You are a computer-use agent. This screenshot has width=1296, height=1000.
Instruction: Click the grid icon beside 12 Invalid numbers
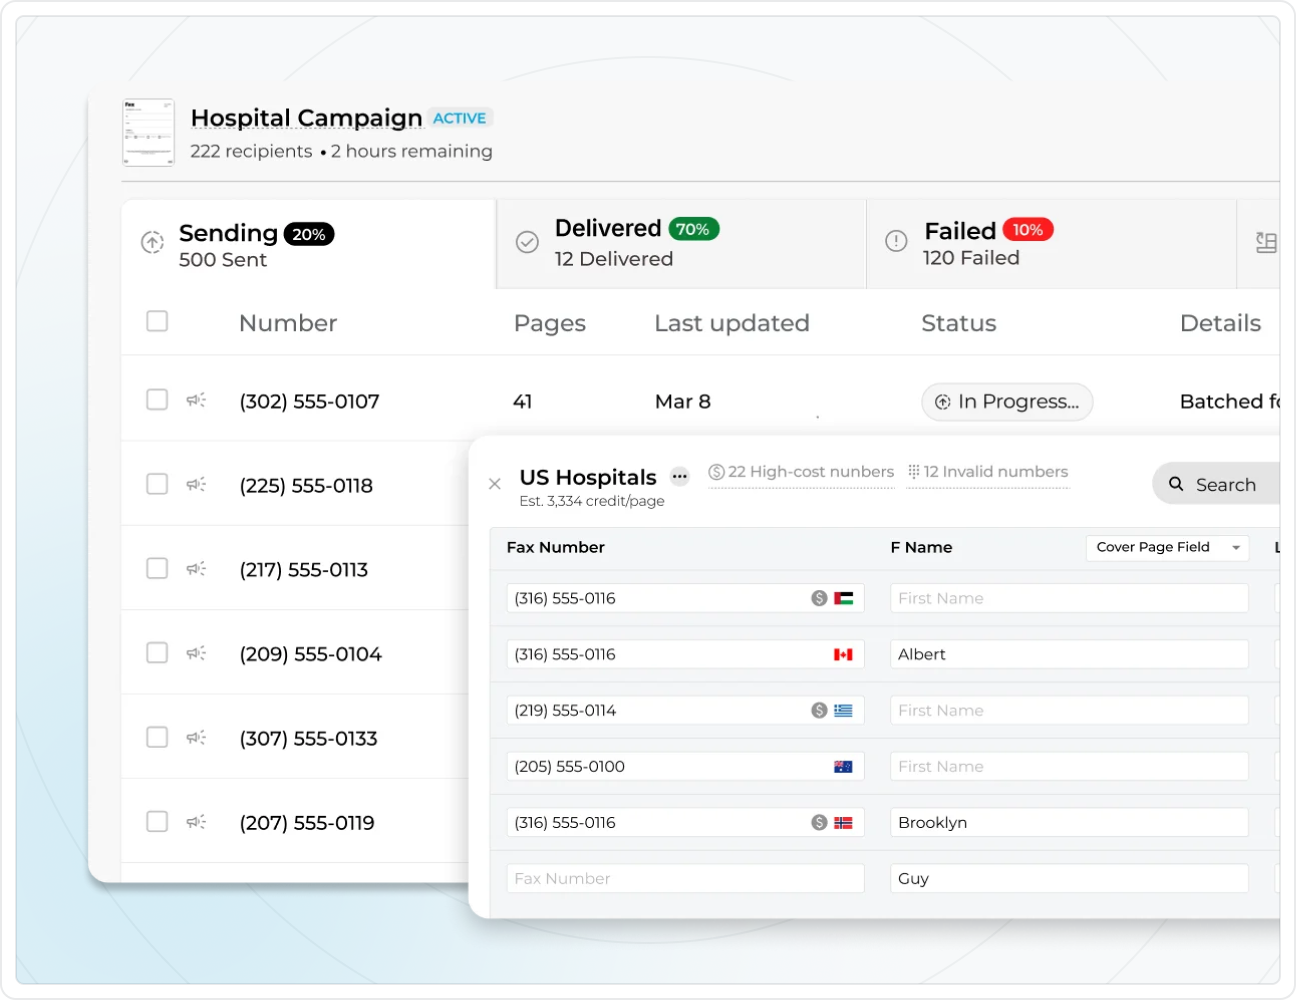[x=913, y=471]
